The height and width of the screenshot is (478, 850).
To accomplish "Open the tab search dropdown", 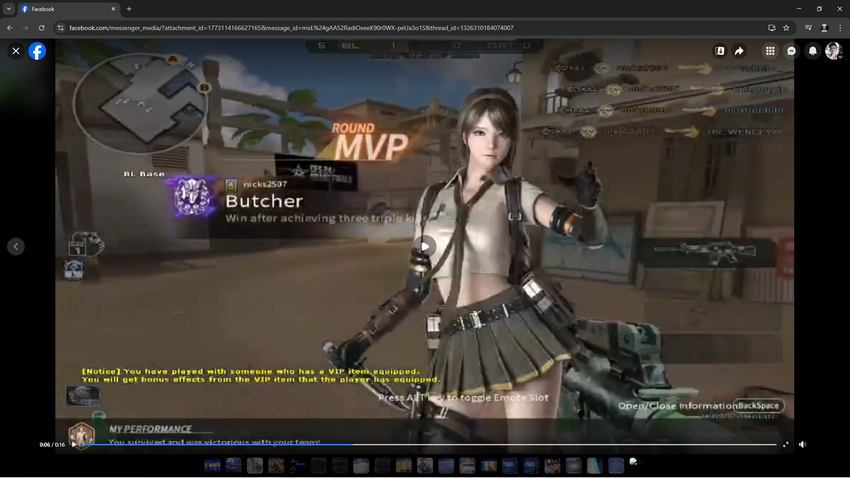I will point(9,9).
